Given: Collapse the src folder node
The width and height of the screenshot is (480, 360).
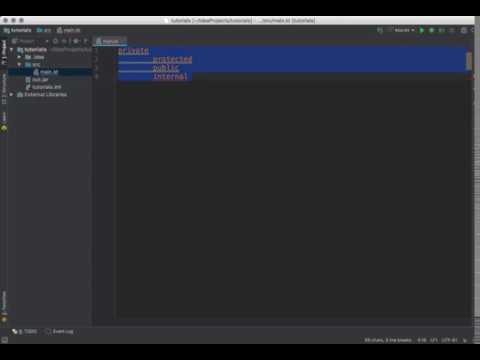Looking at the screenshot, I should [x=19, y=64].
